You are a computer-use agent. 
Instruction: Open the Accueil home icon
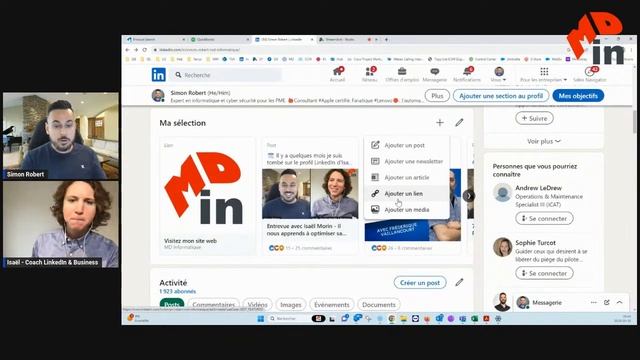338,74
